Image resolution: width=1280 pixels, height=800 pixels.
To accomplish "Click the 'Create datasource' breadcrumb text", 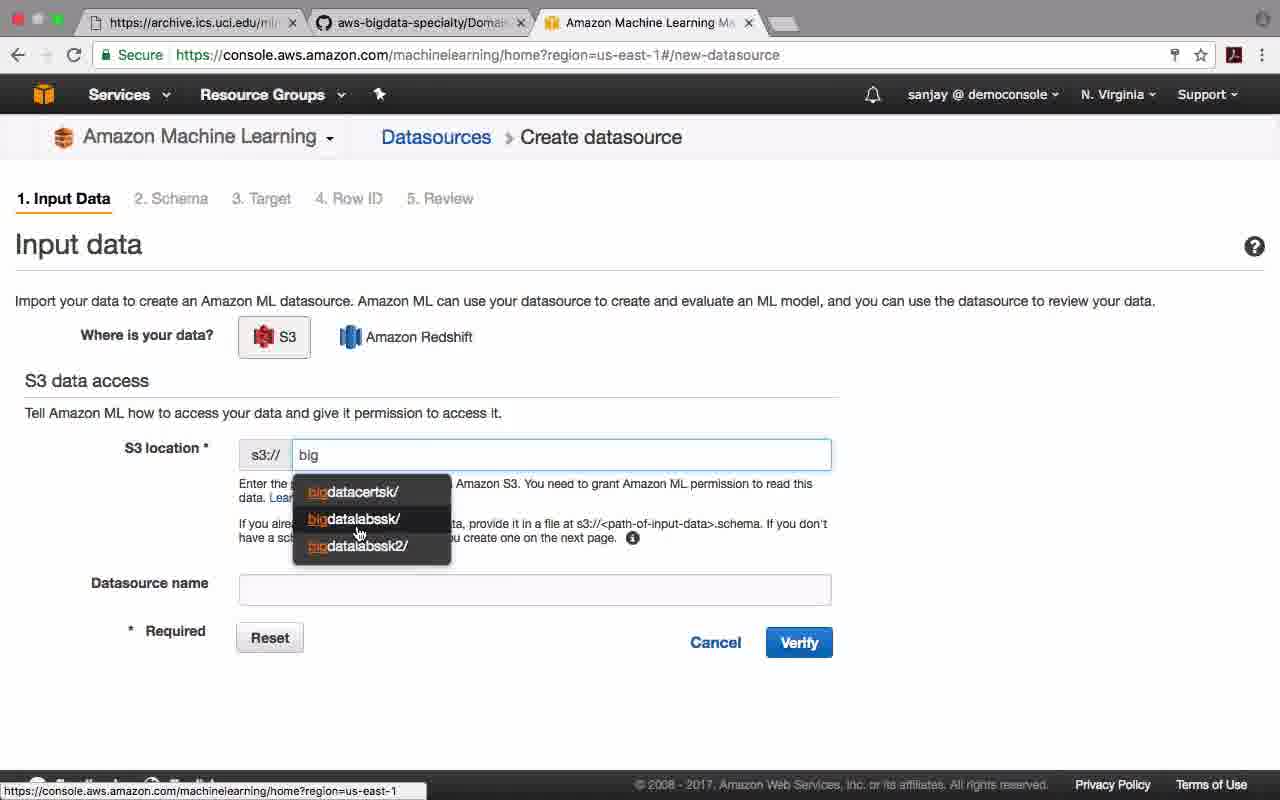I will pyautogui.click(x=601, y=137).
